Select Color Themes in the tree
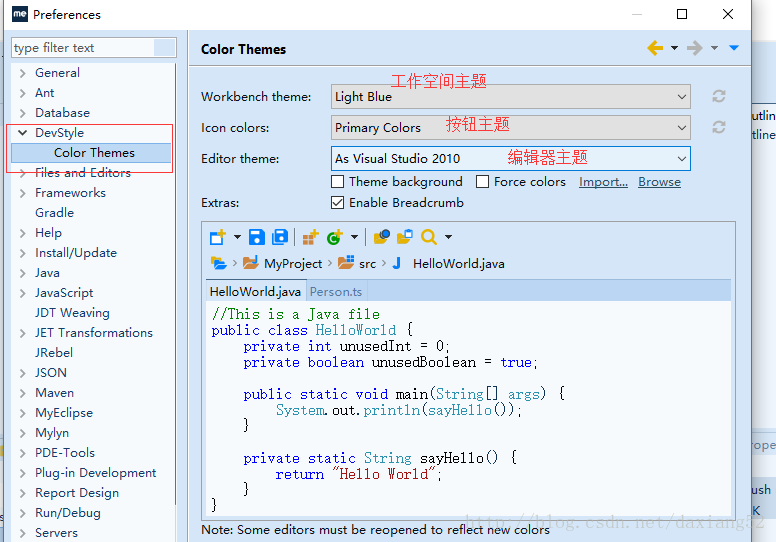Image resolution: width=776 pixels, height=542 pixels. (x=94, y=152)
